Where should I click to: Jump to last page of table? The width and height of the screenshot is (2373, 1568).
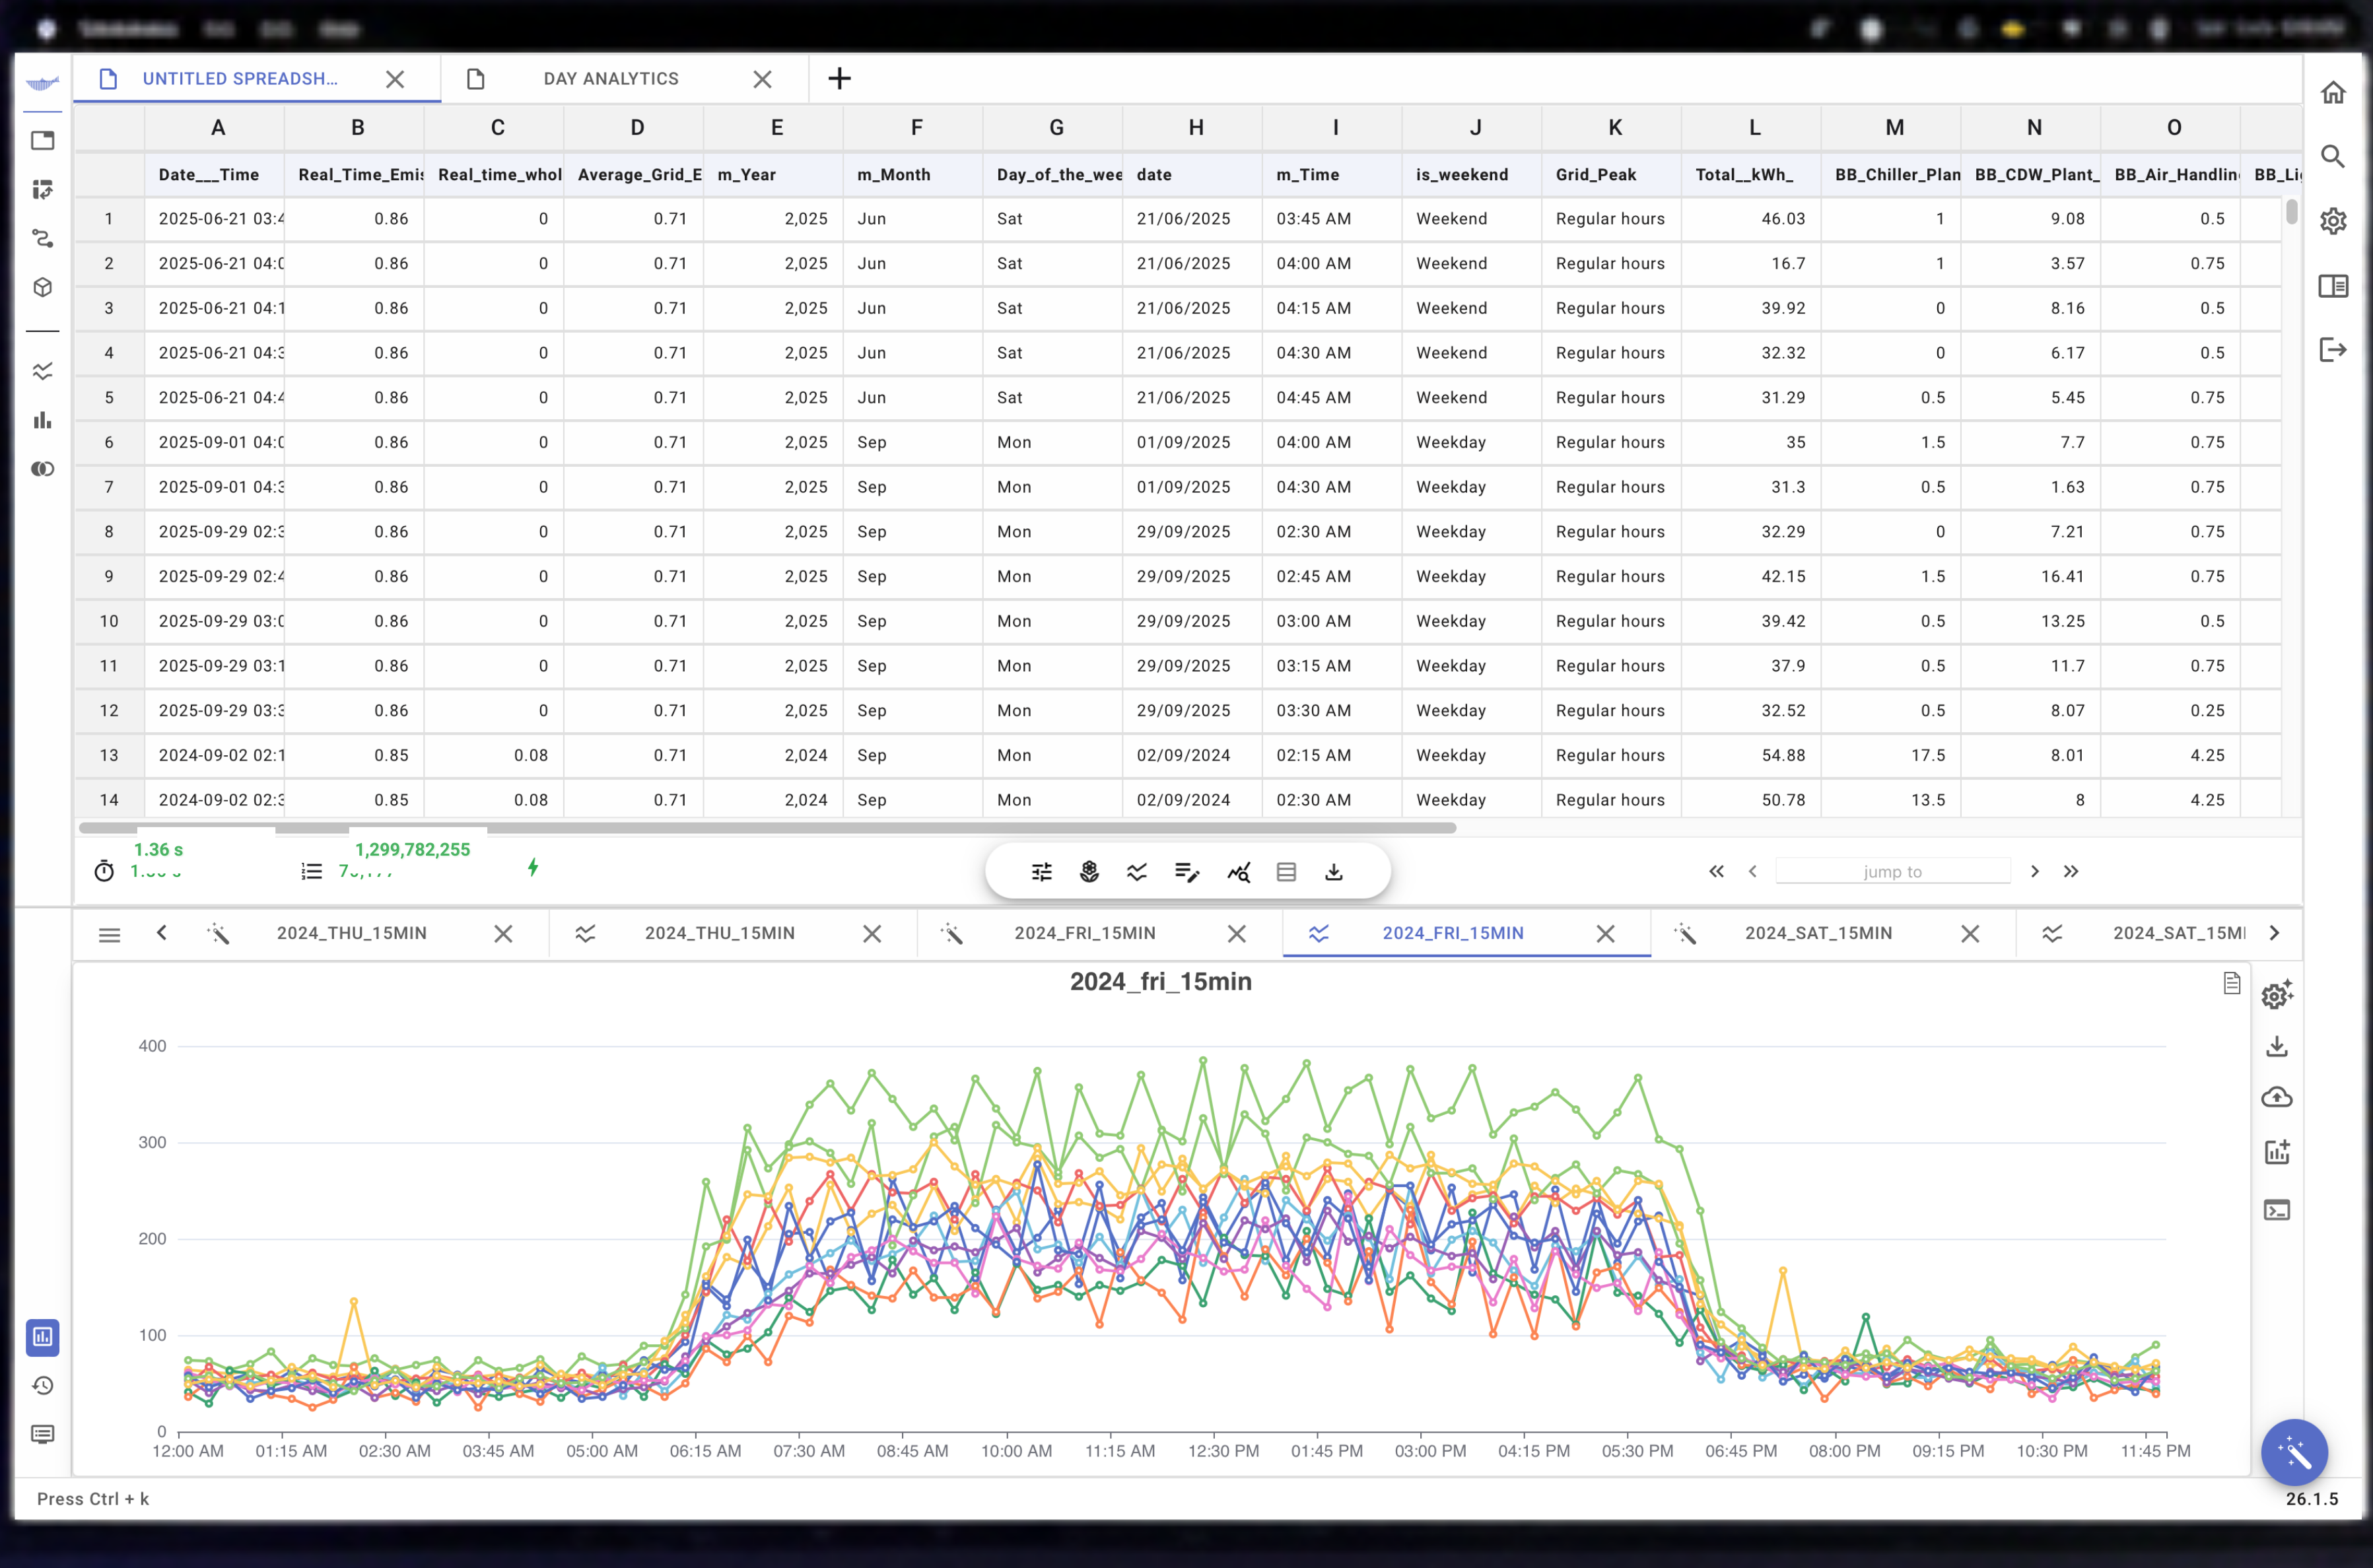(2071, 871)
